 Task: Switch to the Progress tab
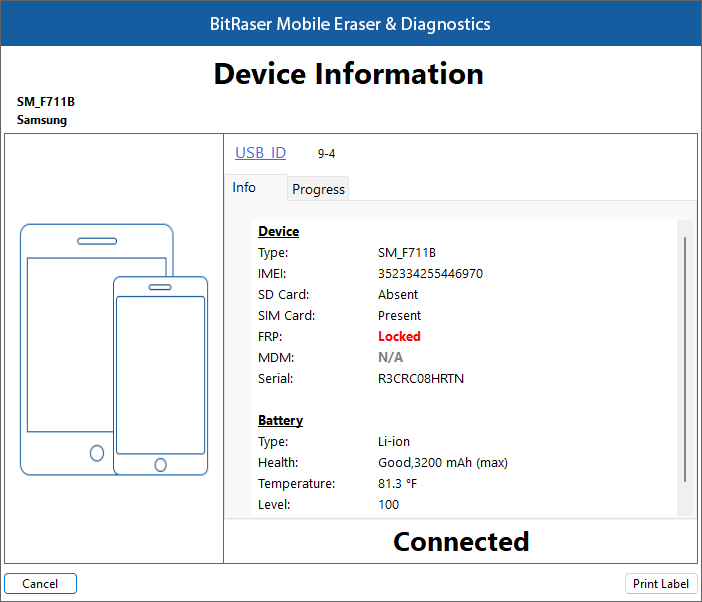click(x=318, y=189)
